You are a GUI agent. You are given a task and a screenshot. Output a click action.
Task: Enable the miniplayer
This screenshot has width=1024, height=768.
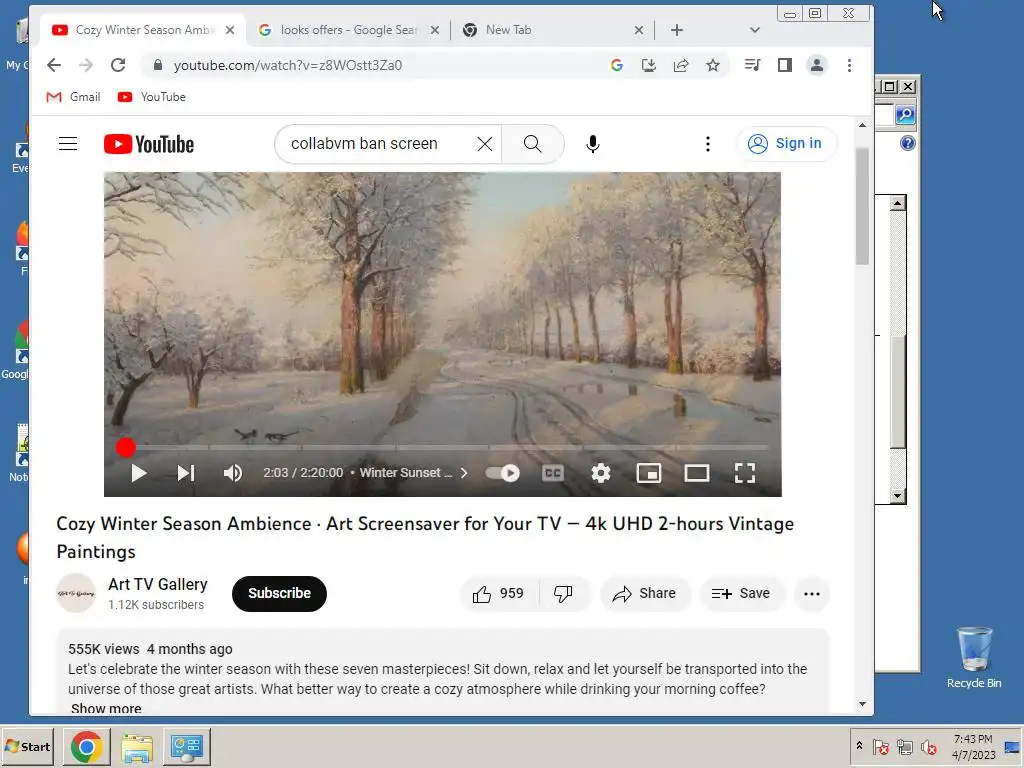pos(648,473)
